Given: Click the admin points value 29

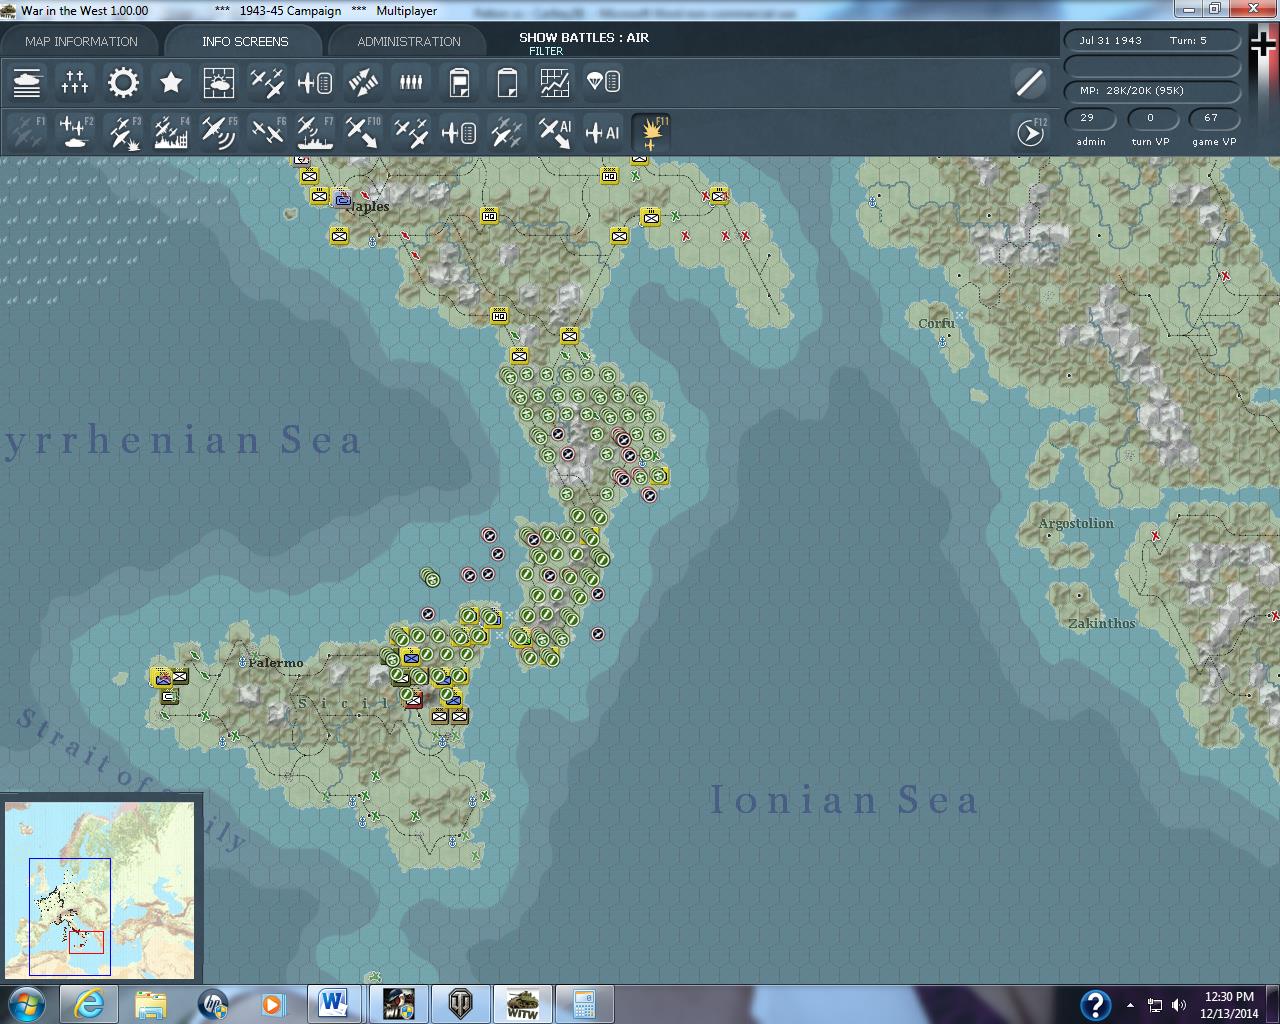Looking at the screenshot, I should (x=1090, y=118).
